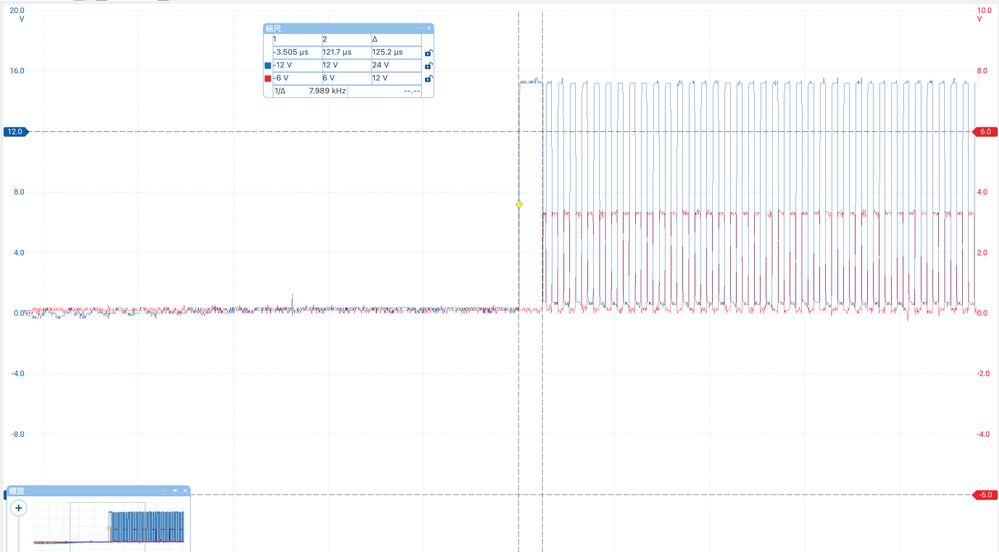The image size is (999, 552).
Task: Click the Δ column header in ruler table
Action: click(396, 40)
